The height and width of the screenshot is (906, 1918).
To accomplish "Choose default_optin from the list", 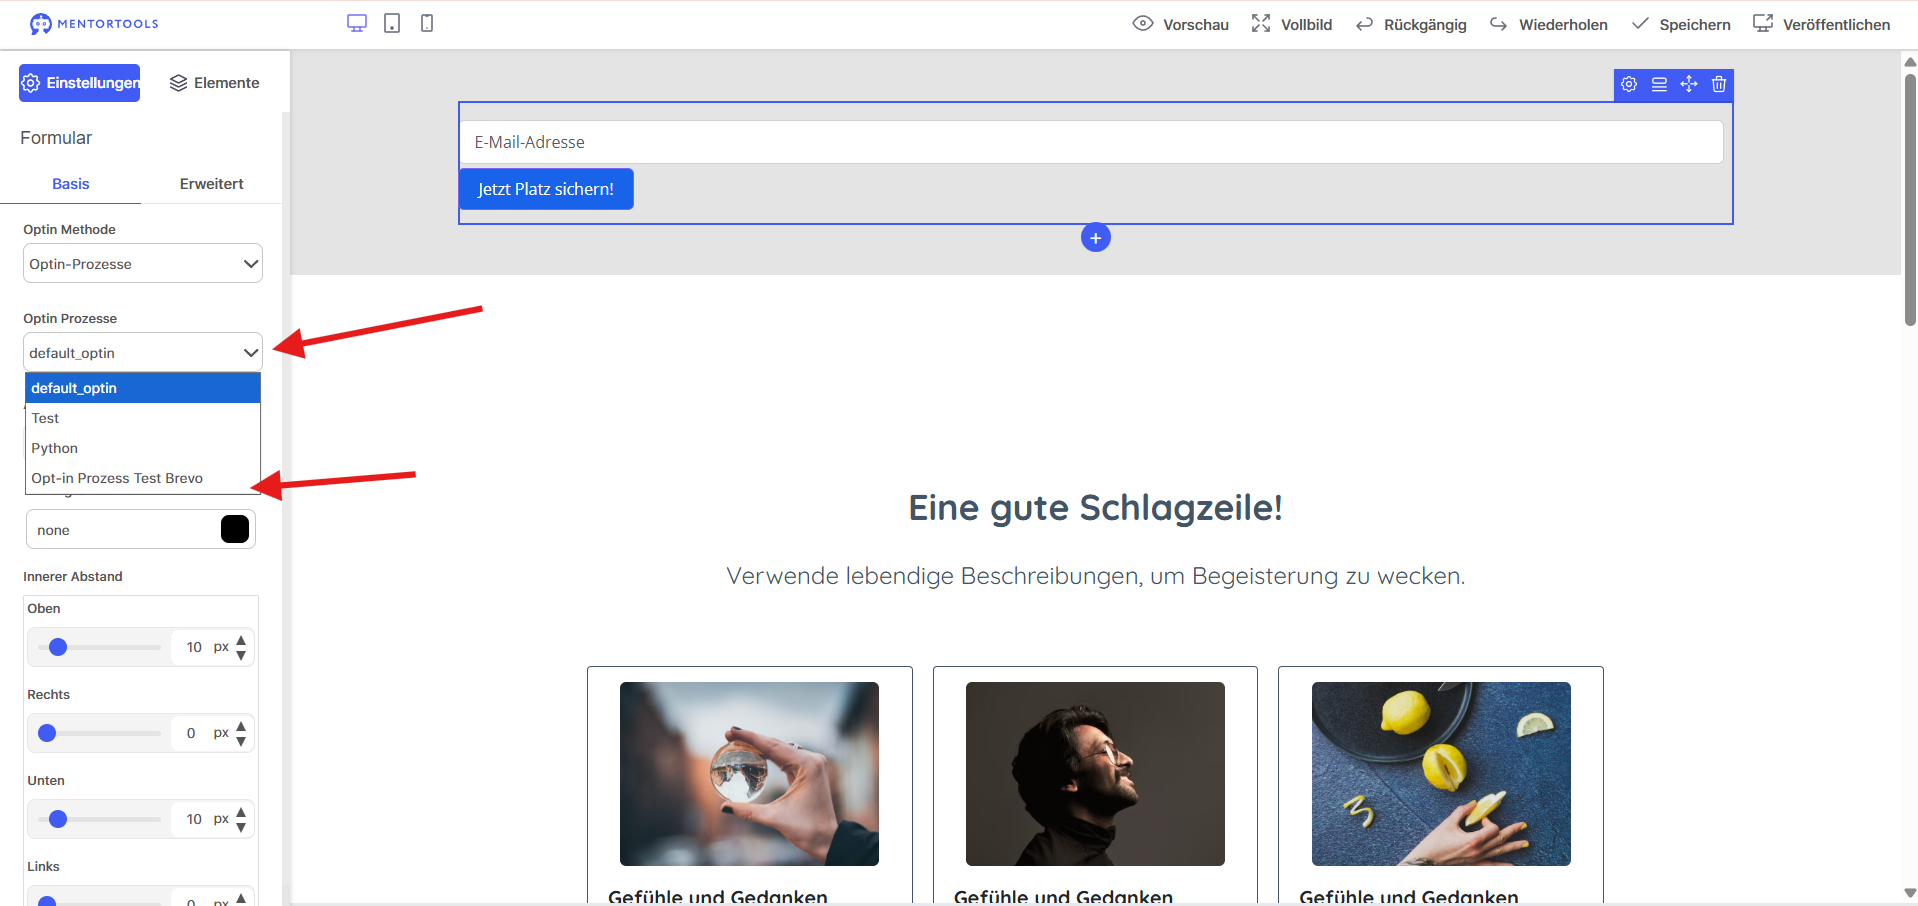I will click(x=143, y=388).
